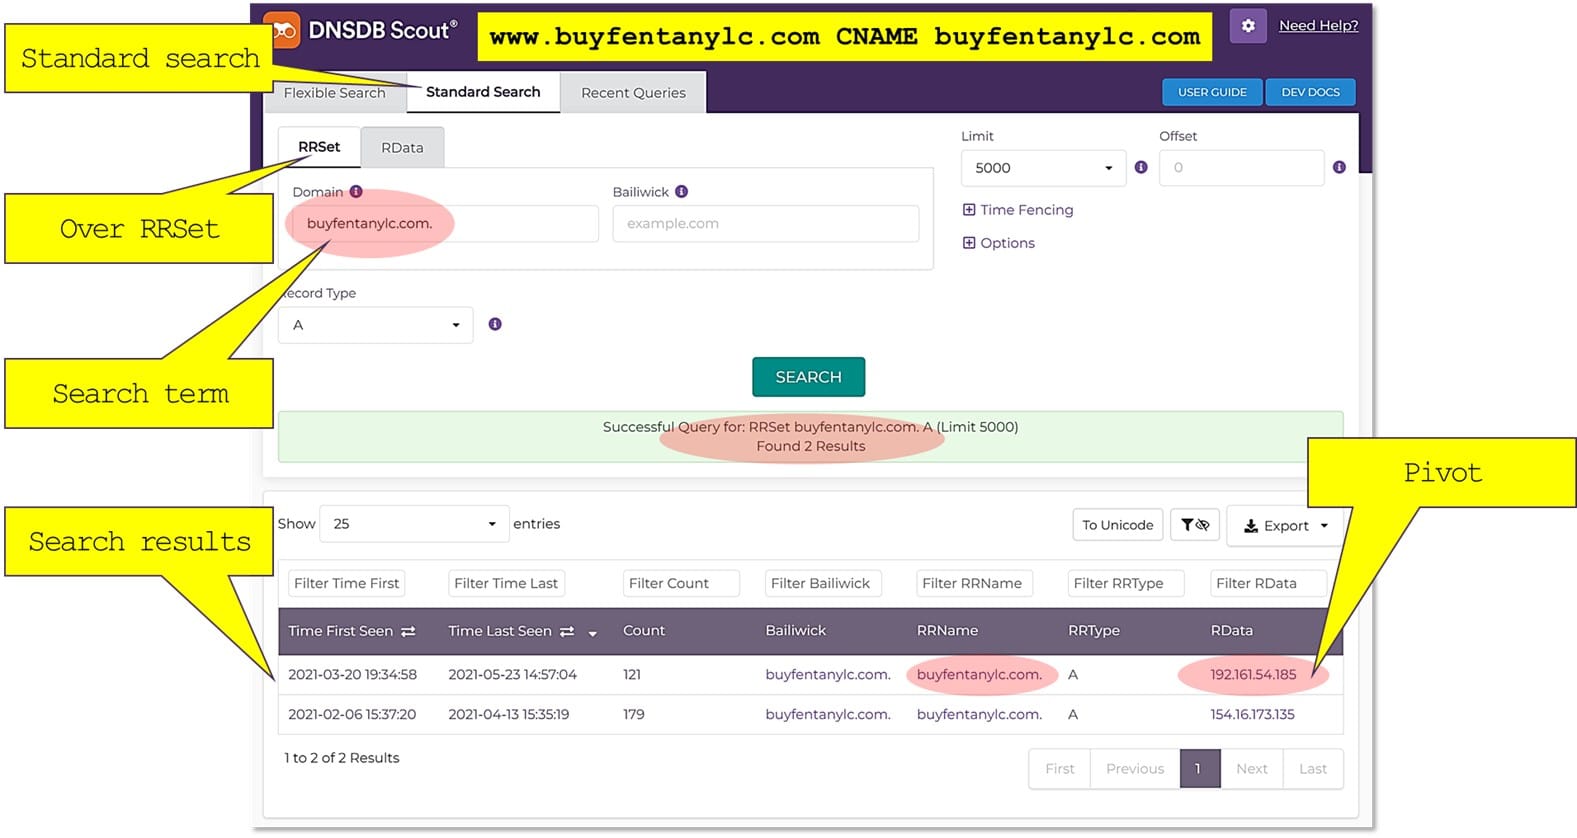Go to the First results page
This screenshot has height=838, width=1577.
click(1060, 769)
